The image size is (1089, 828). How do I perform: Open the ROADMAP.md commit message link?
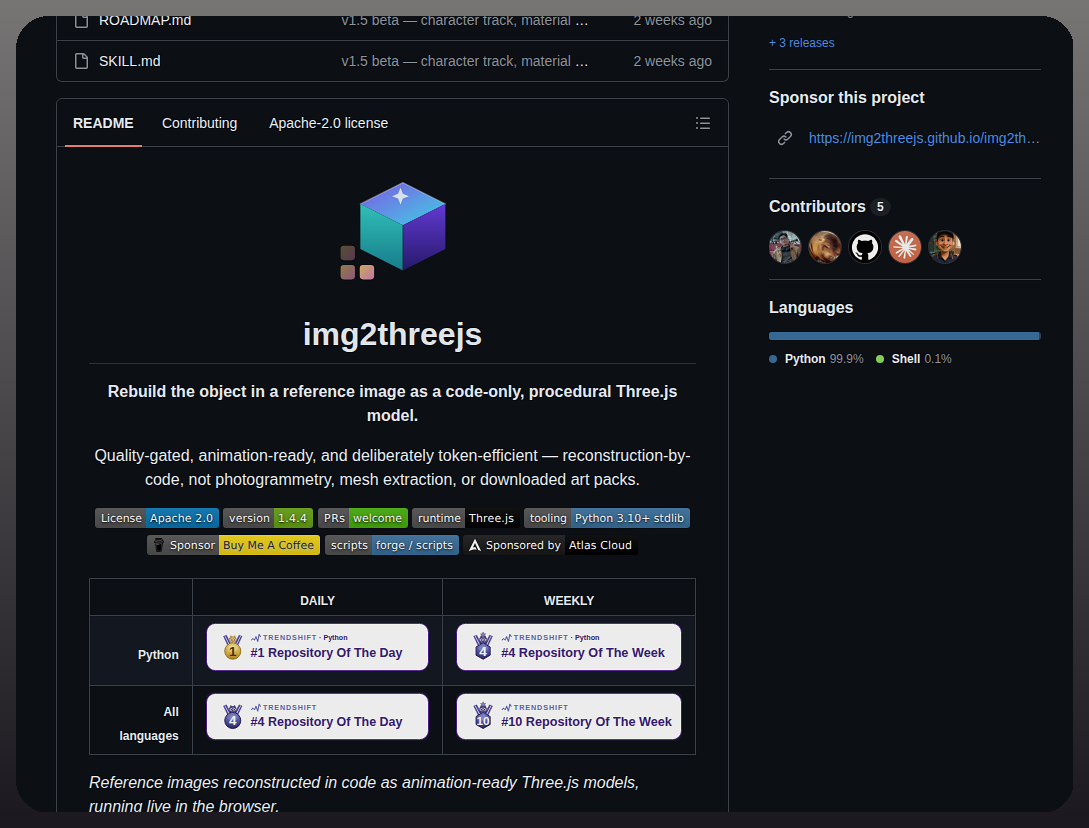465,21
